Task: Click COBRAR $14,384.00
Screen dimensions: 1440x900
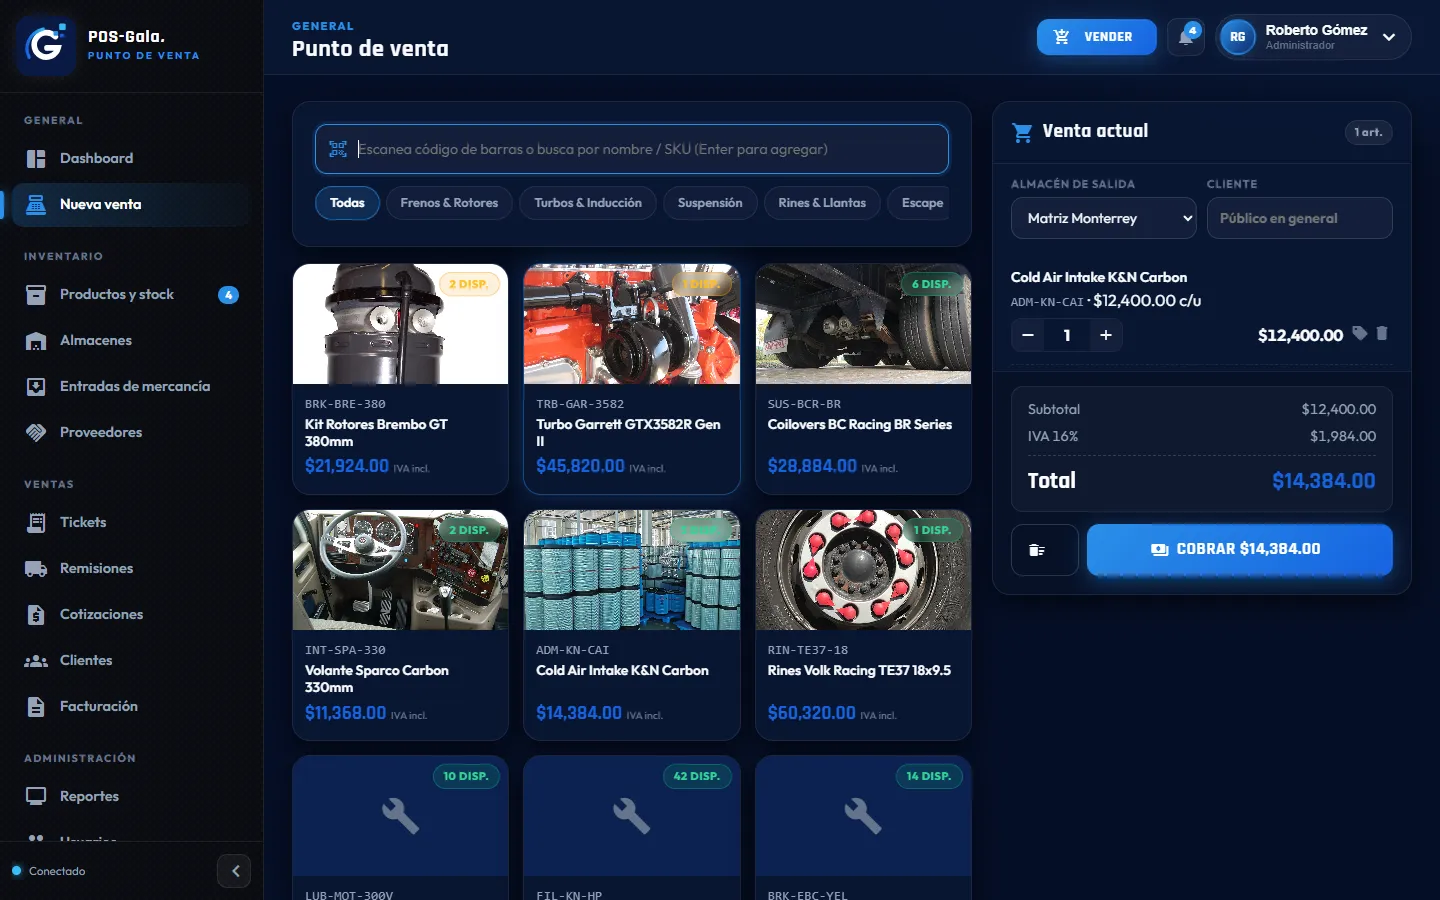Action: tap(1239, 550)
